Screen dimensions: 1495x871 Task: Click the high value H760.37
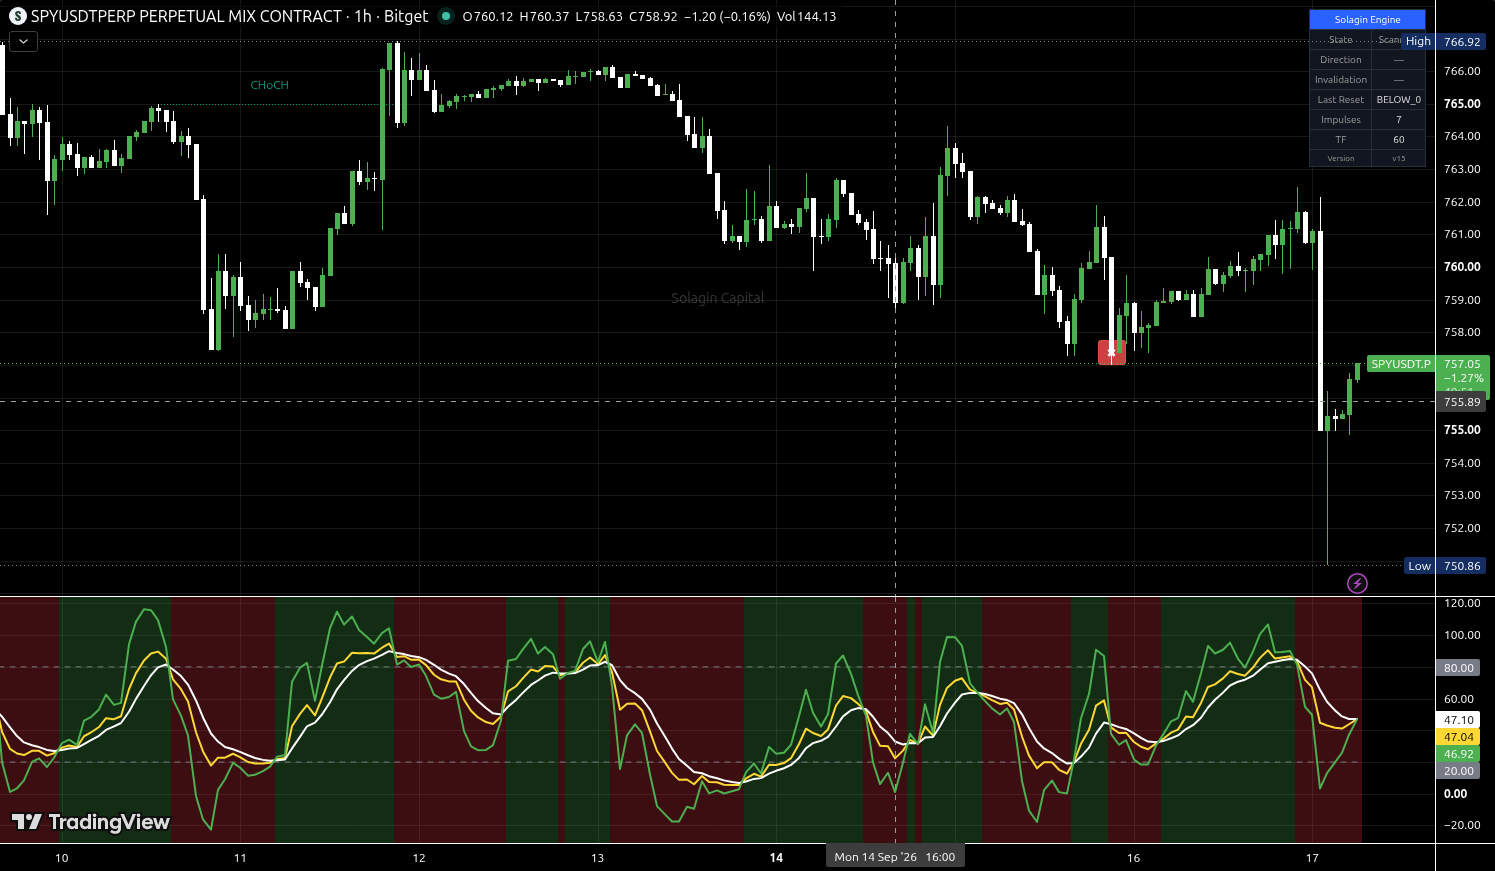point(544,17)
